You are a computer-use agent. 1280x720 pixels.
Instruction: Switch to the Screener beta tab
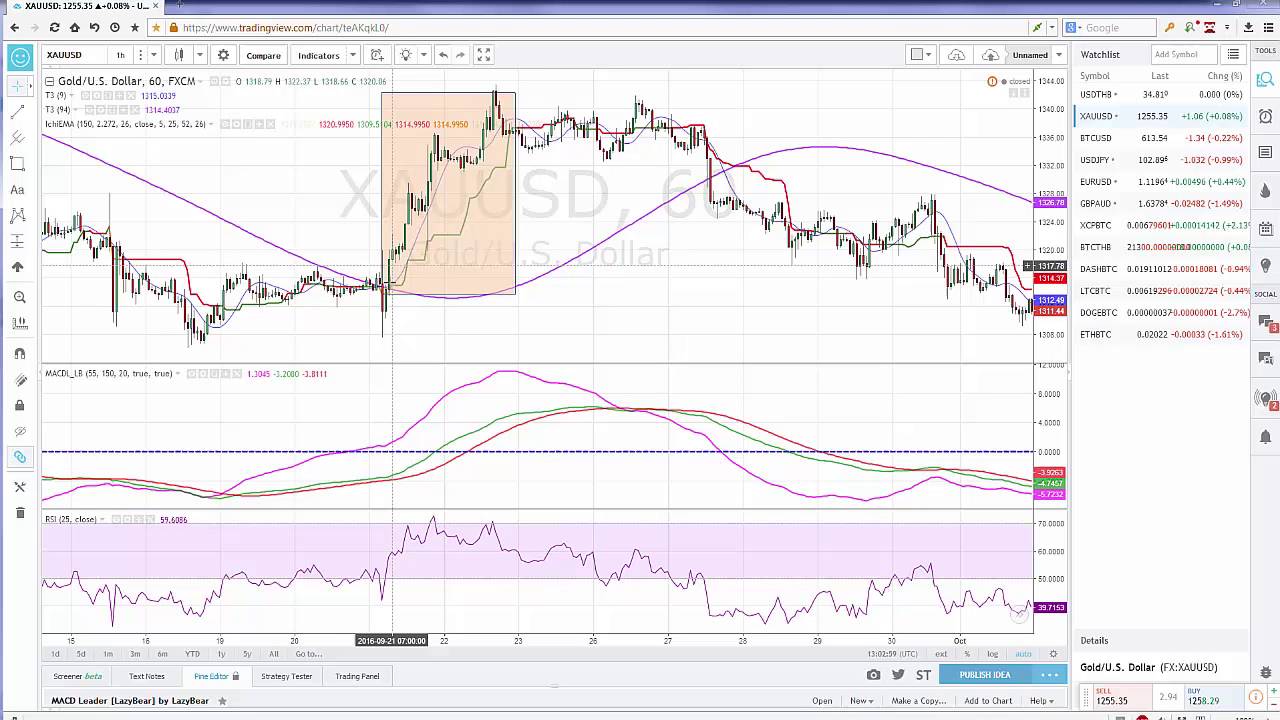pyautogui.click(x=78, y=676)
